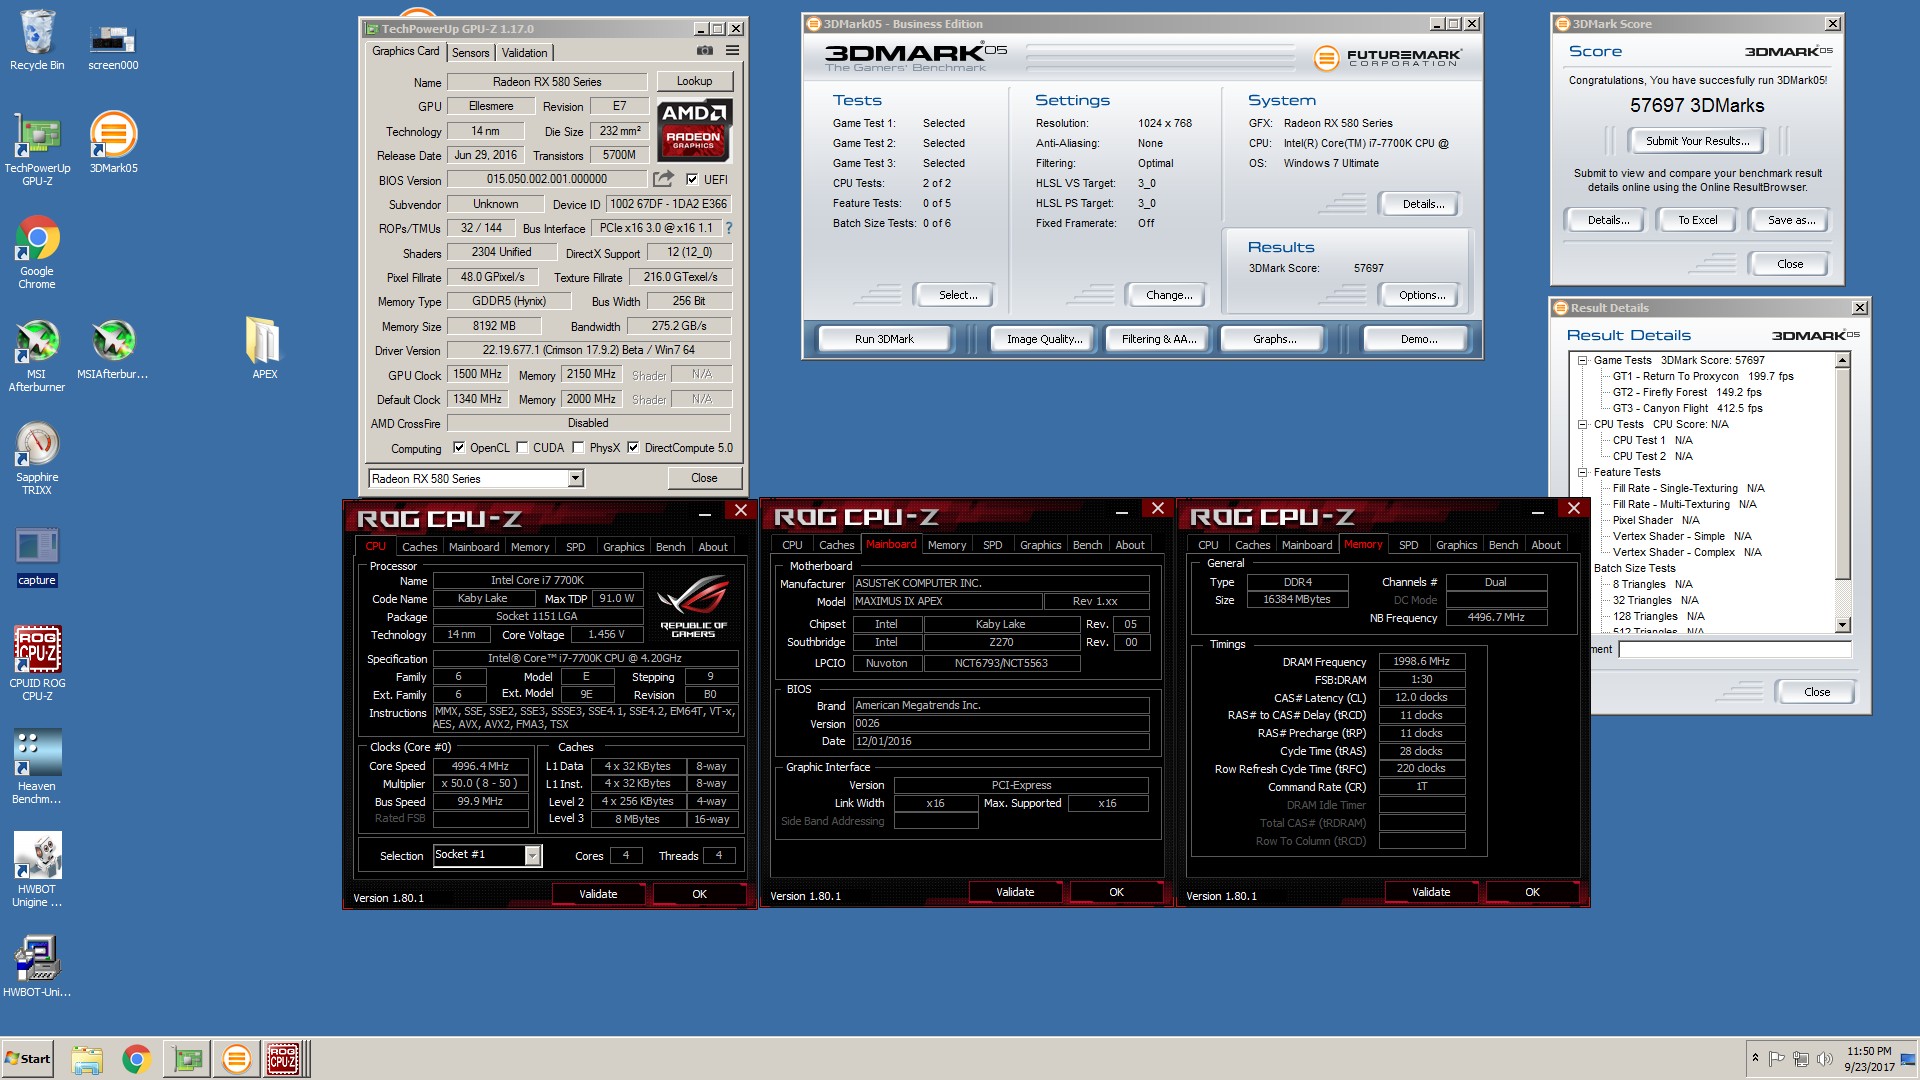Click the Result Details scrollbar up arrow
The height and width of the screenshot is (1080, 1920).
(x=1843, y=360)
